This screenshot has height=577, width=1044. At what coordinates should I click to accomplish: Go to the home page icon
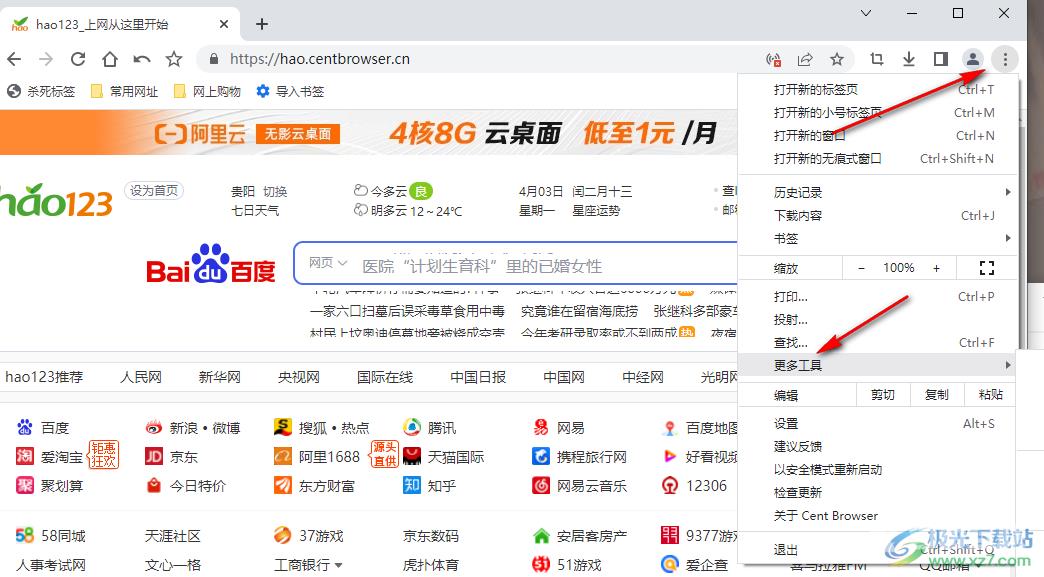pyautogui.click(x=110, y=59)
